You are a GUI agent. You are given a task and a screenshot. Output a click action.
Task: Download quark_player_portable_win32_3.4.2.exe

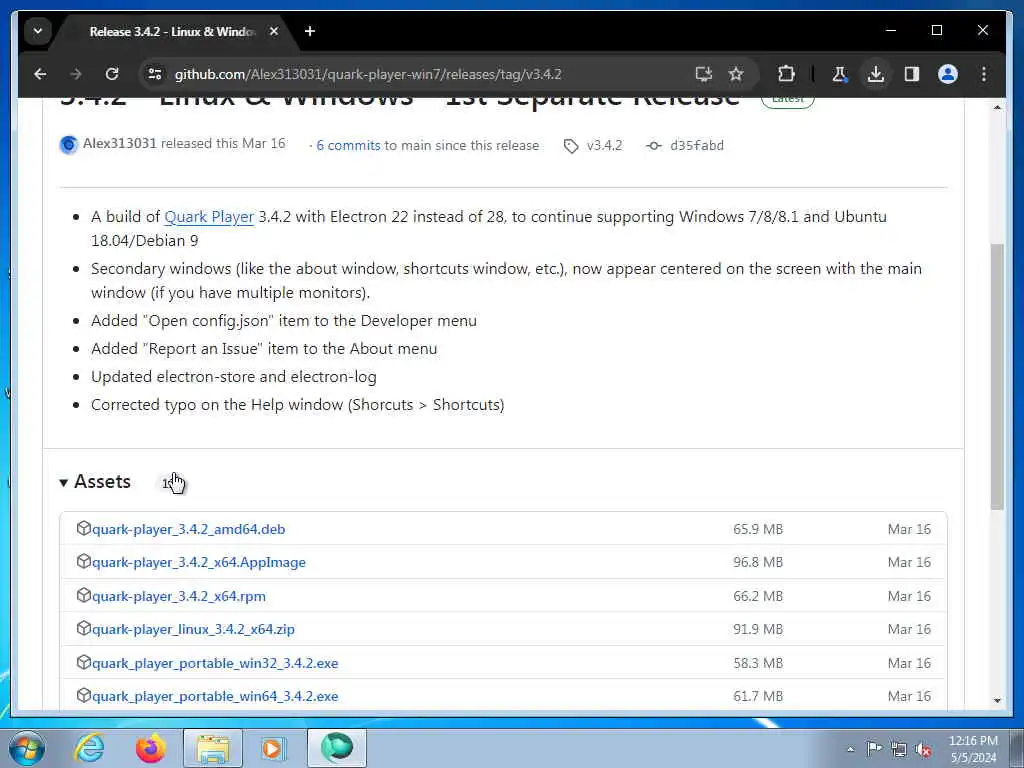coord(215,664)
